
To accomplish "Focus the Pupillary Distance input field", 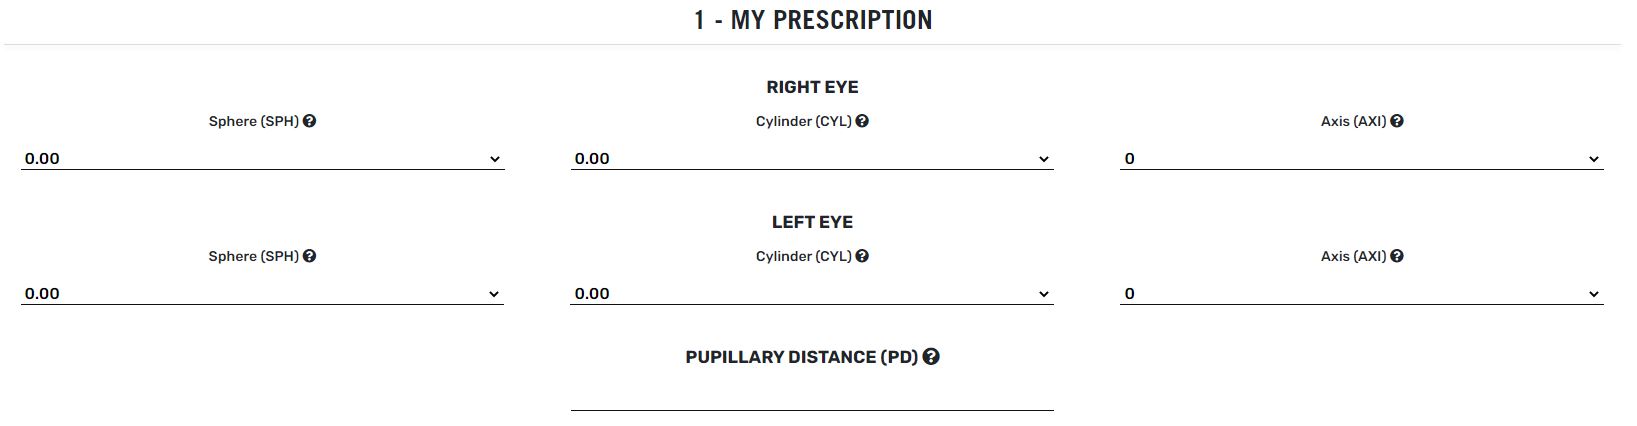I will click(x=812, y=397).
